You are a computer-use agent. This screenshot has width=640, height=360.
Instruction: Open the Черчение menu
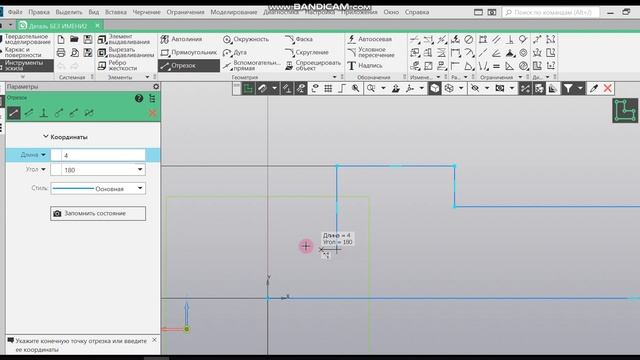147,12
